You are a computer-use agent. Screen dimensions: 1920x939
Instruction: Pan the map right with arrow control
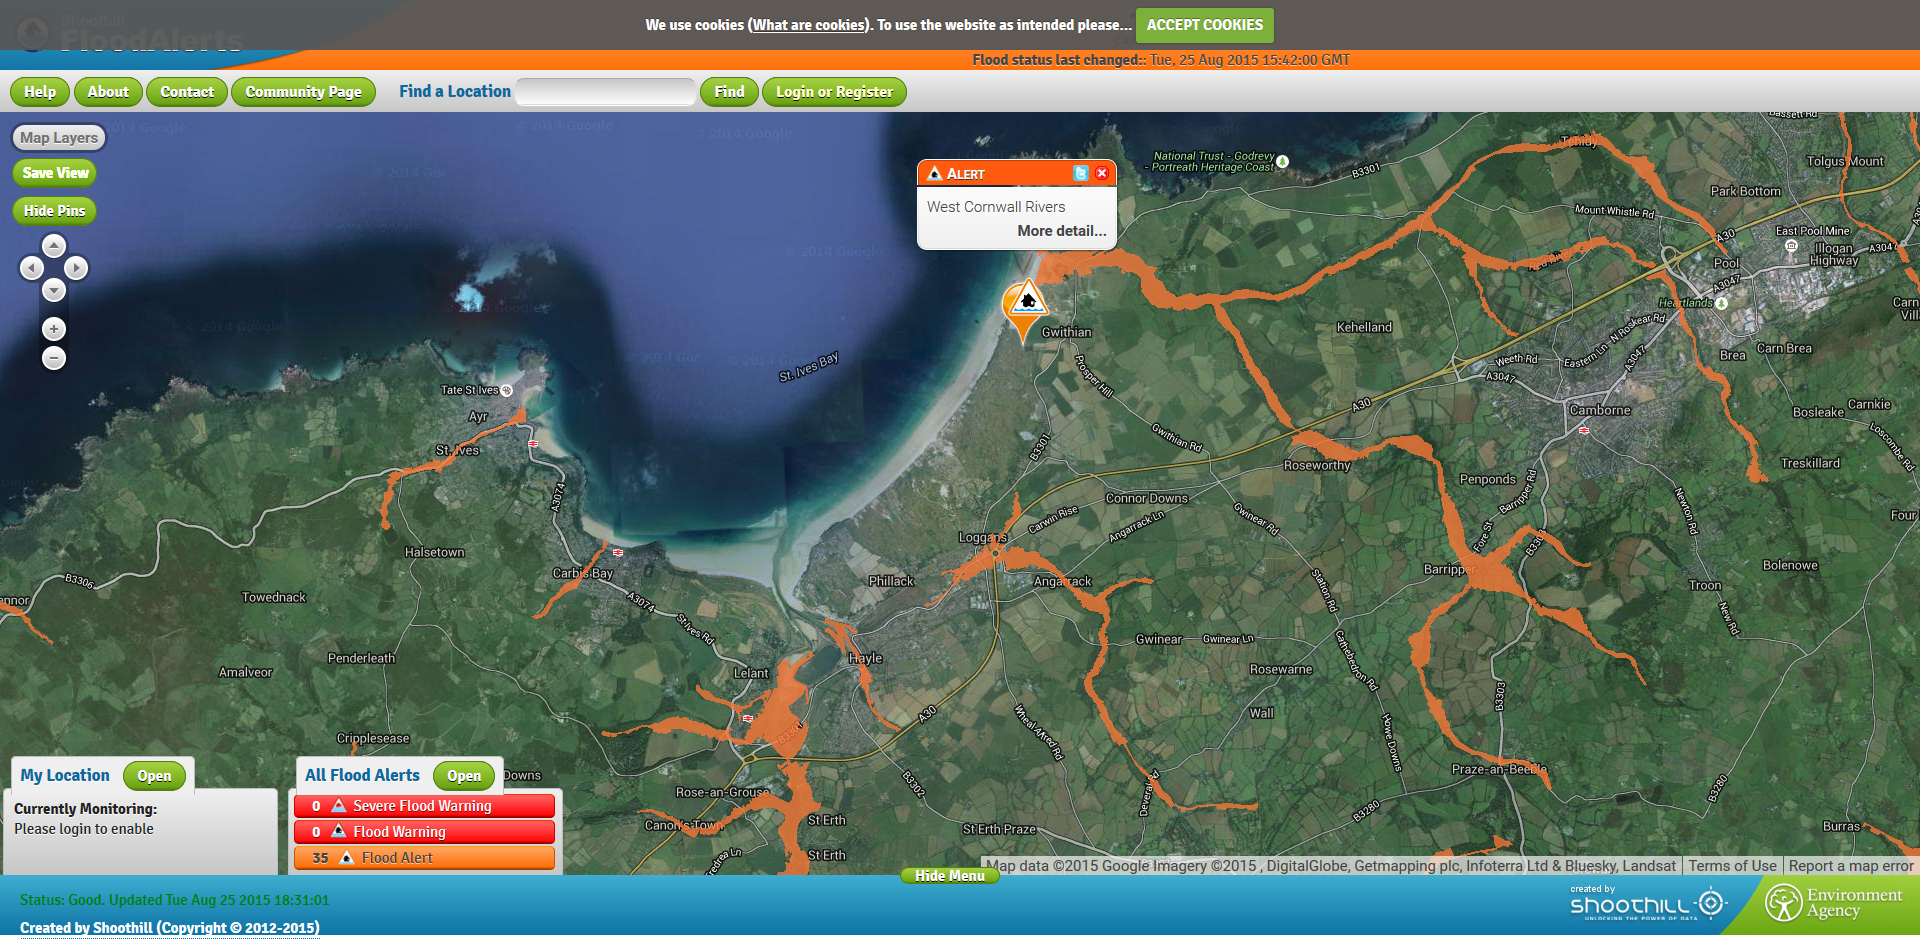click(76, 268)
